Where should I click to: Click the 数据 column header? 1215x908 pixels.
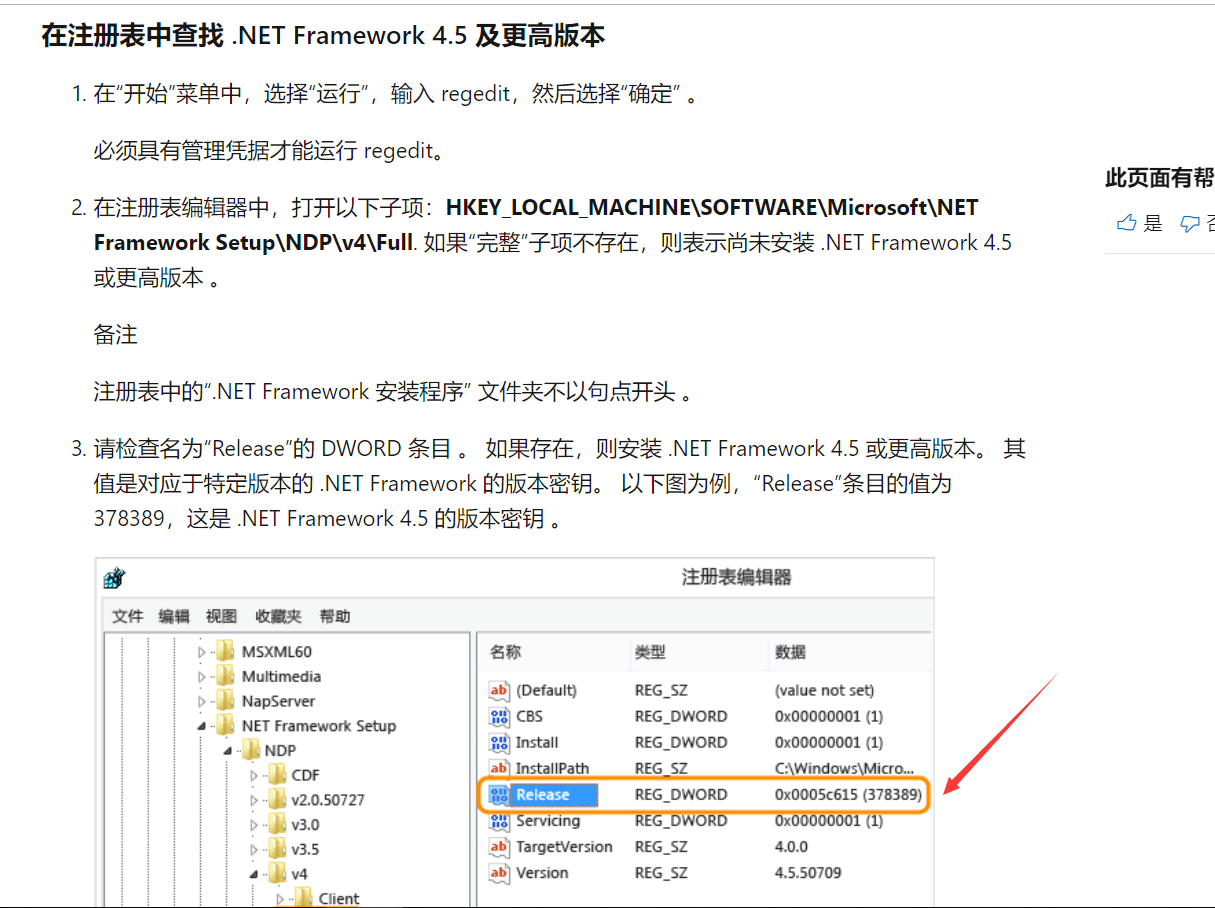(x=790, y=652)
